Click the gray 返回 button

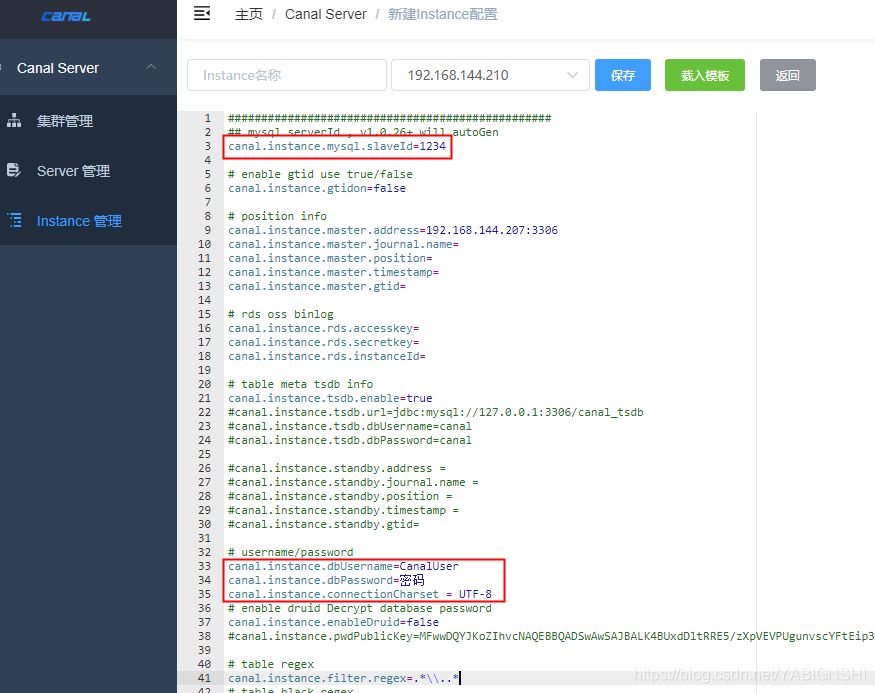[787, 75]
